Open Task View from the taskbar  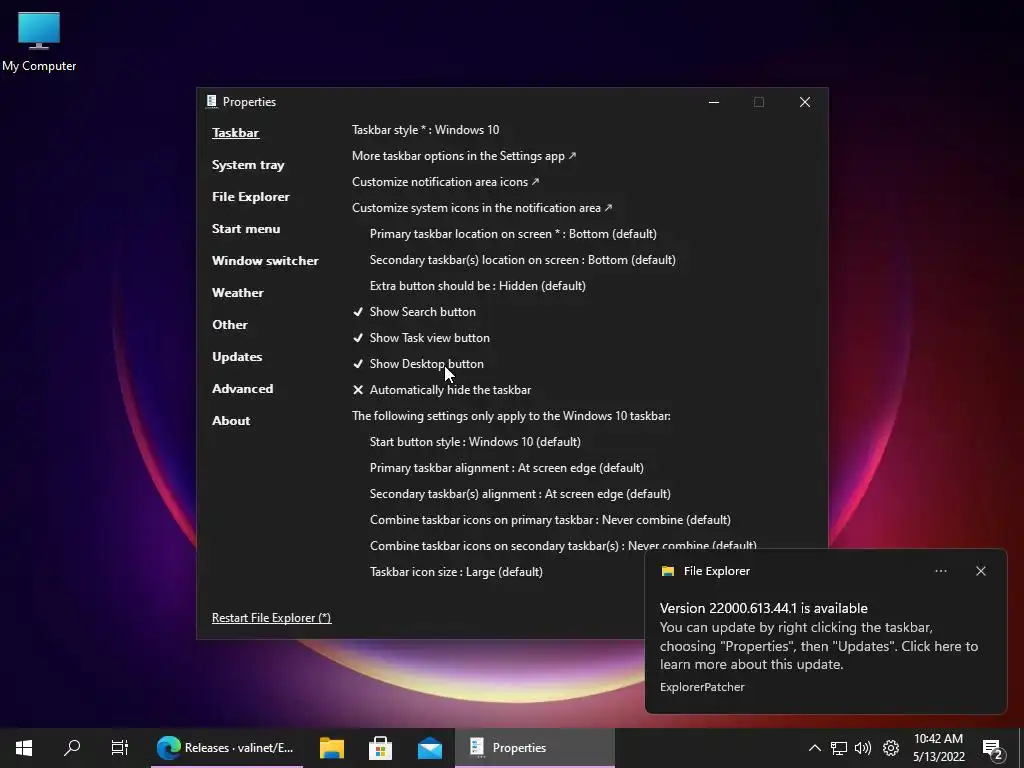click(x=120, y=748)
